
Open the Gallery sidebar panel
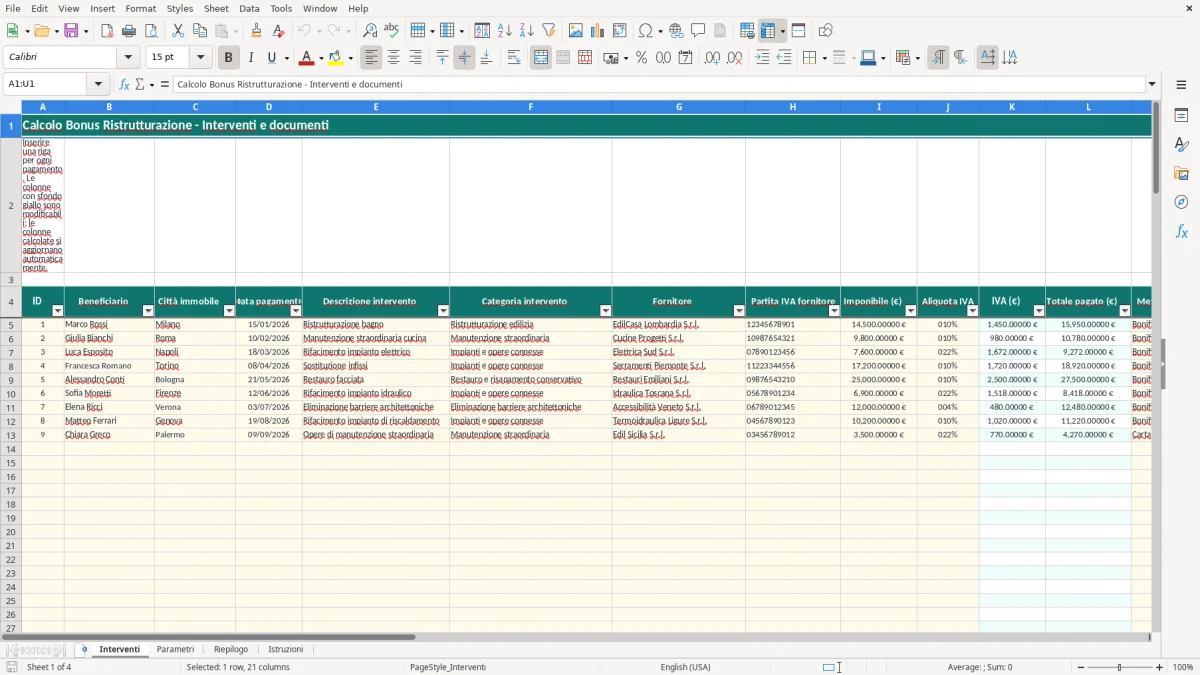click(x=1181, y=174)
